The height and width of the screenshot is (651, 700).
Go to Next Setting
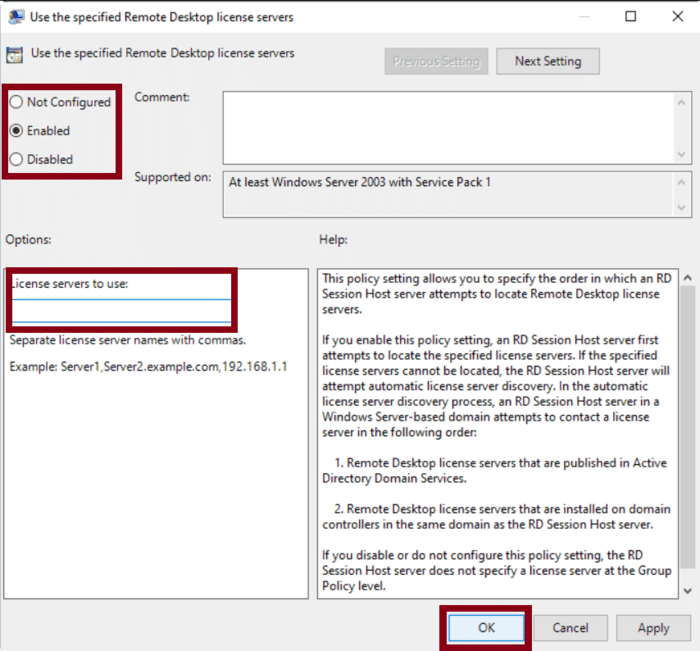point(547,61)
